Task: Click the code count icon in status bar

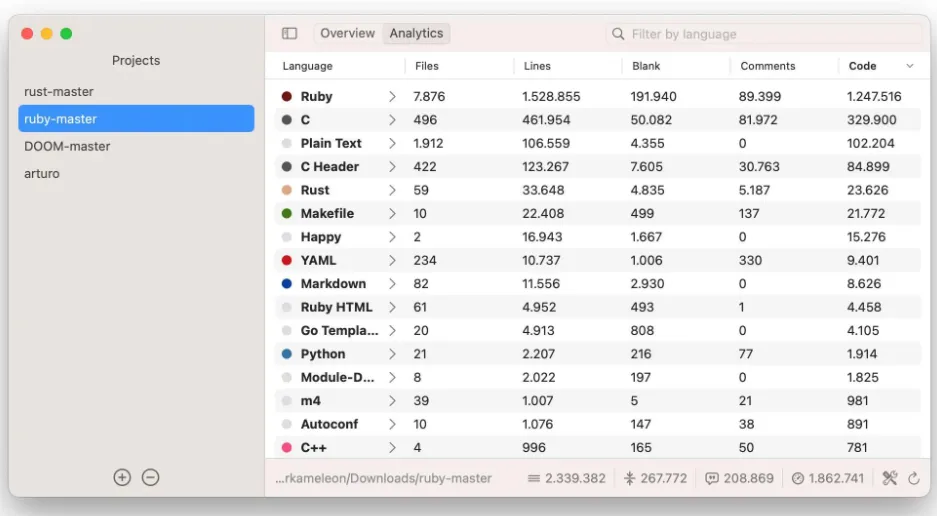Action: (798, 478)
